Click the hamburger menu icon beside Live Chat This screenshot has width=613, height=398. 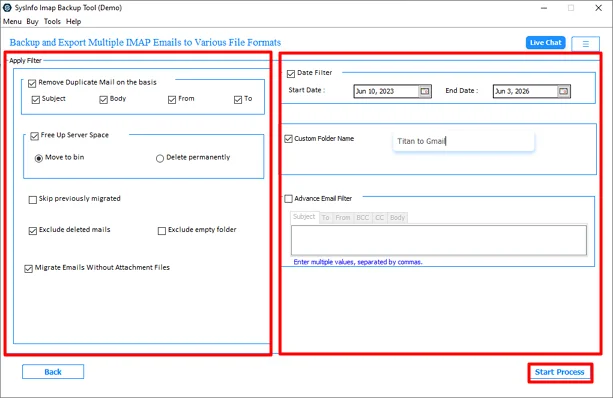[585, 44]
